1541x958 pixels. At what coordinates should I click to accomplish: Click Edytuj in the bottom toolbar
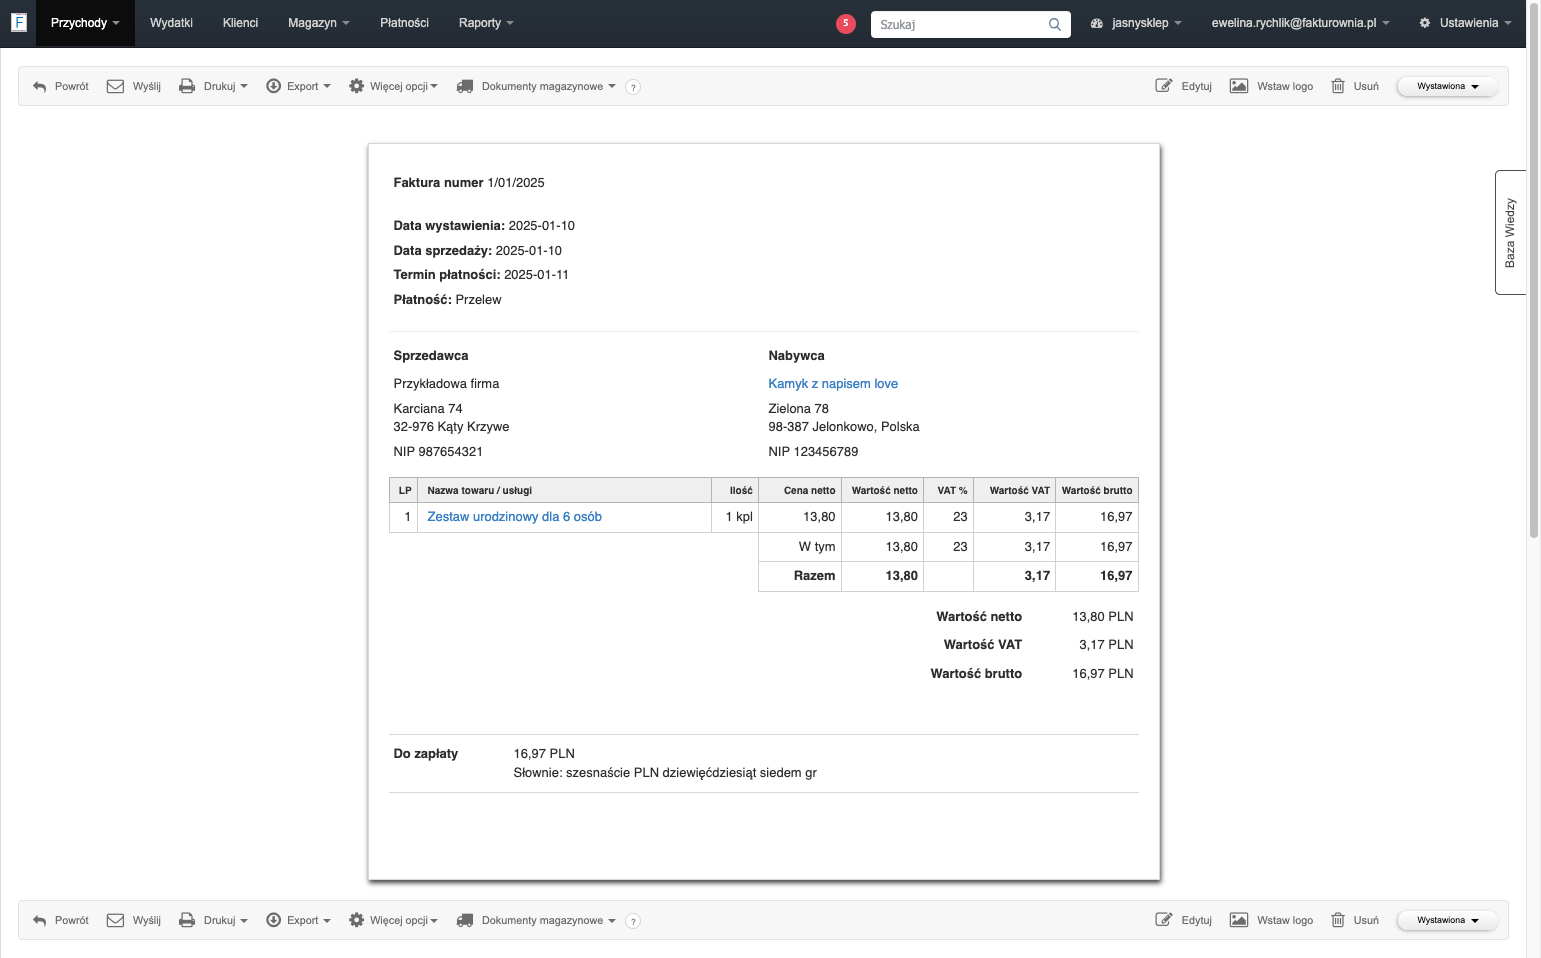1184,920
